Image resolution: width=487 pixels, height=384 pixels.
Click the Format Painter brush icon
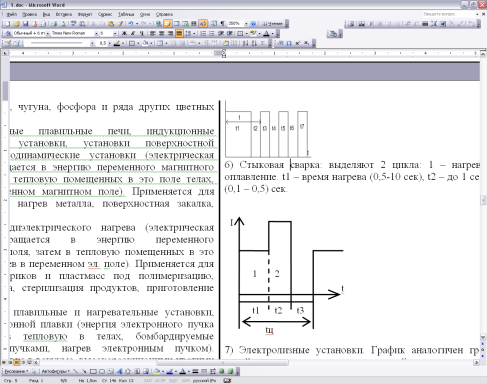120,24
